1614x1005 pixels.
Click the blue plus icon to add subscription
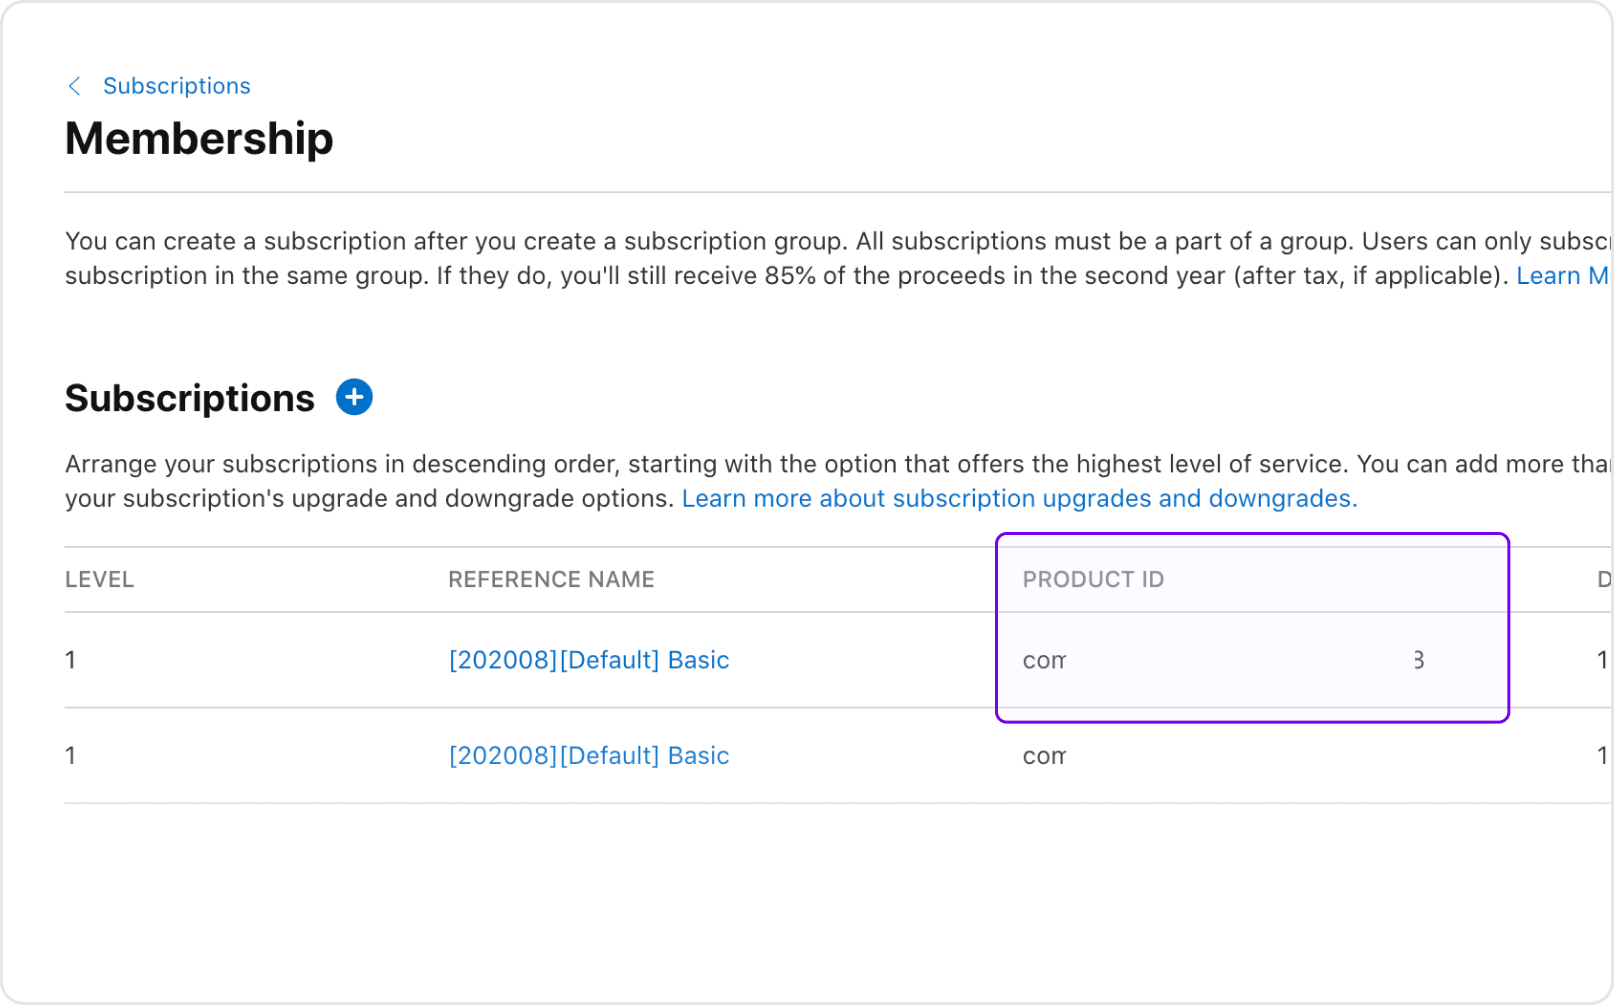[354, 397]
